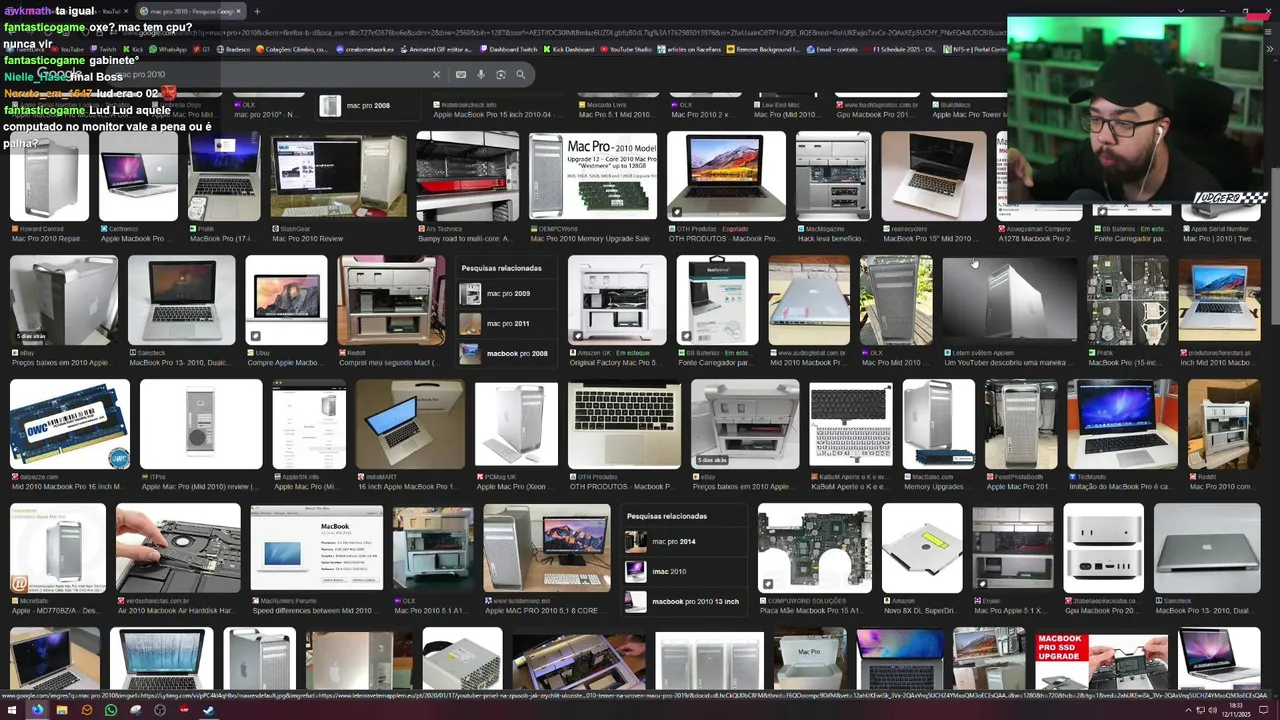
Task: Open Letem světem Applem YouTuber image
Action: pyautogui.click(x=1010, y=301)
